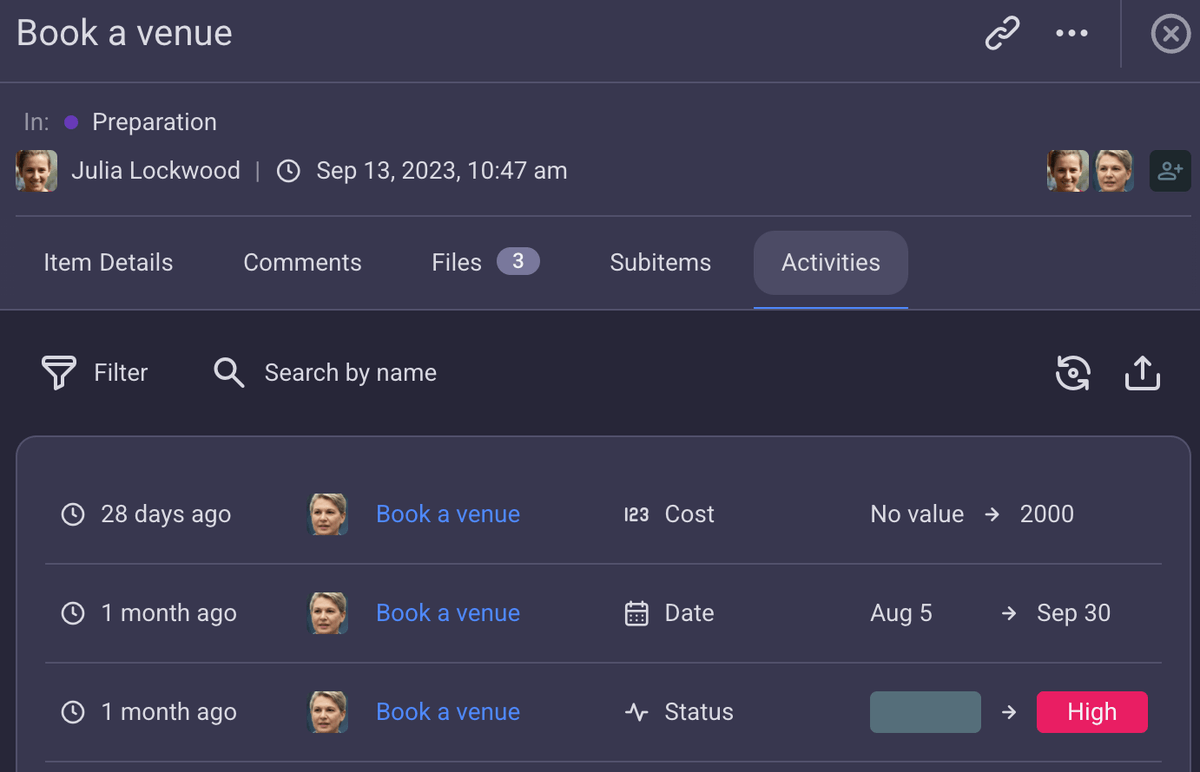Export activities via the upload icon
1200x772 pixels.
click(1142, 372)
